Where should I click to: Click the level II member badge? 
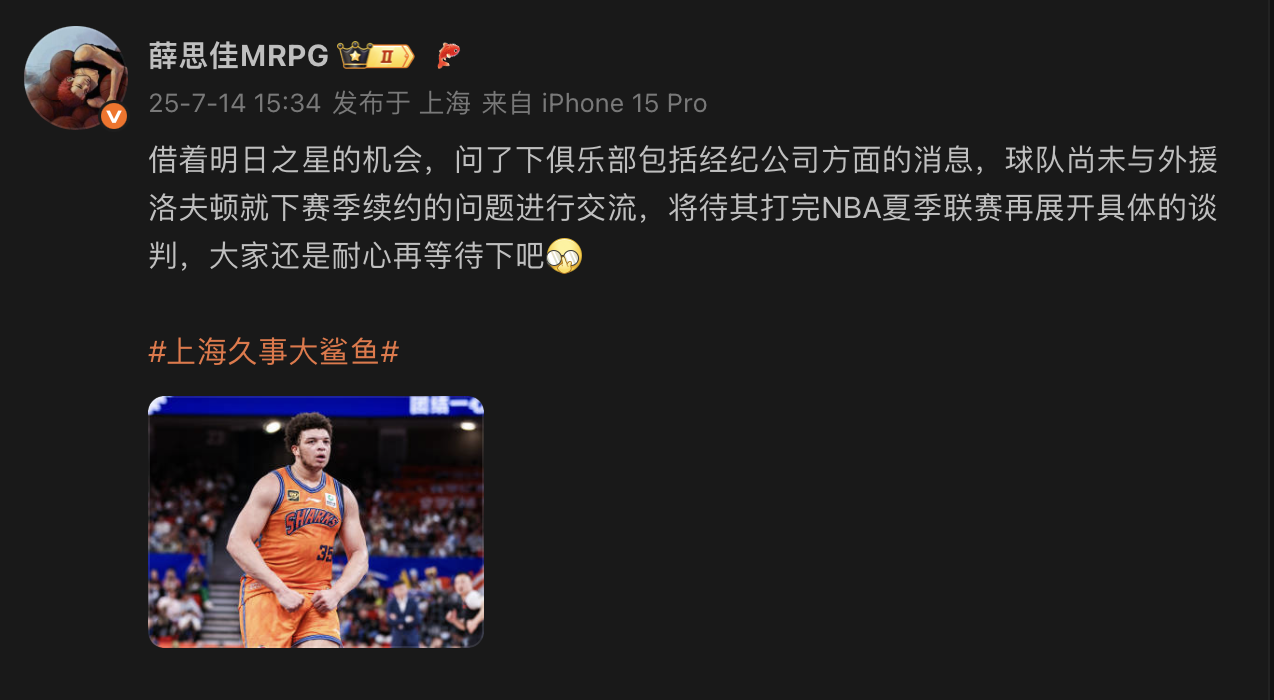coord(391,57)
